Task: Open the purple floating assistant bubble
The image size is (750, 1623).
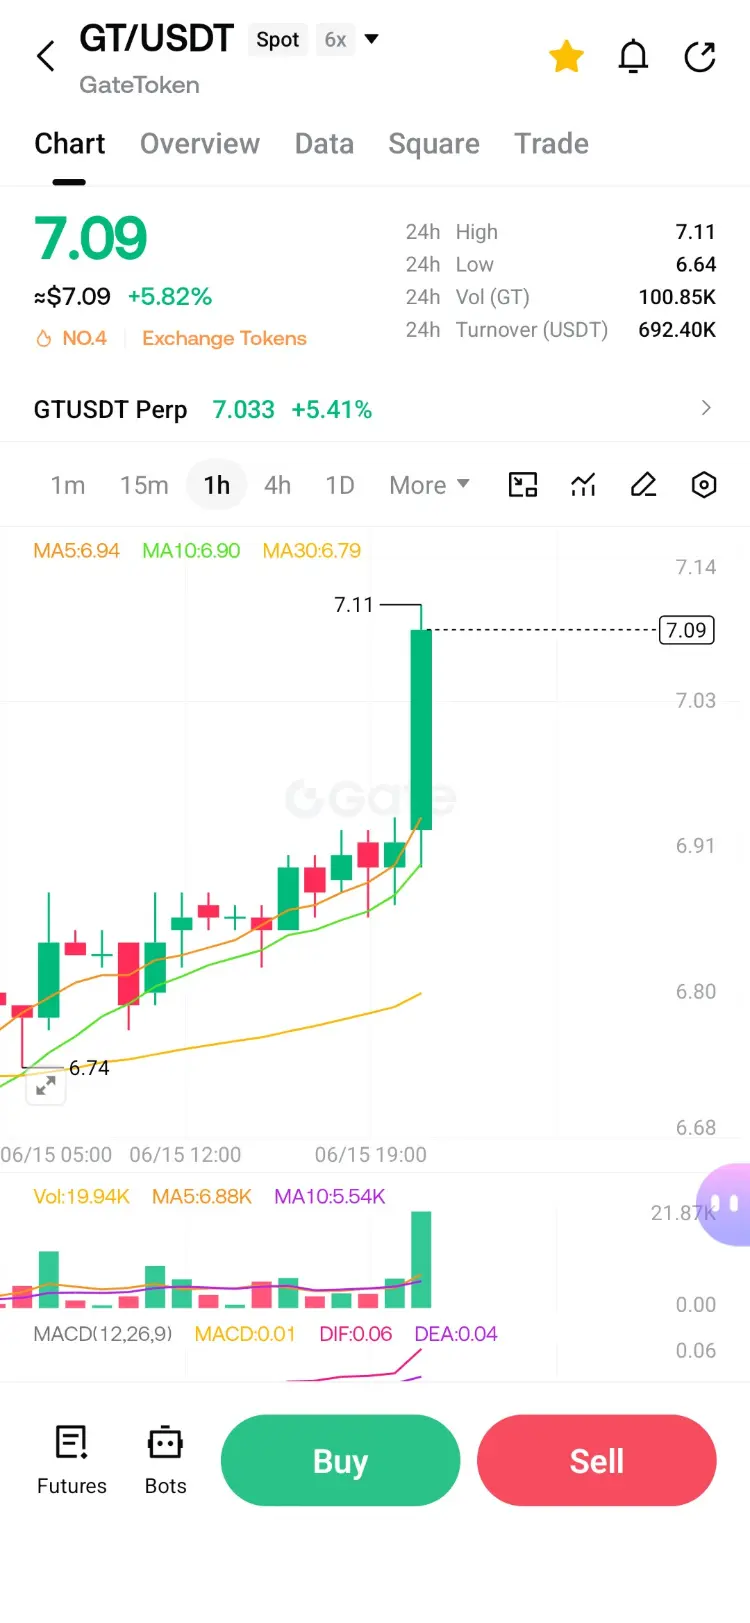Action: tap(725, 1205)
